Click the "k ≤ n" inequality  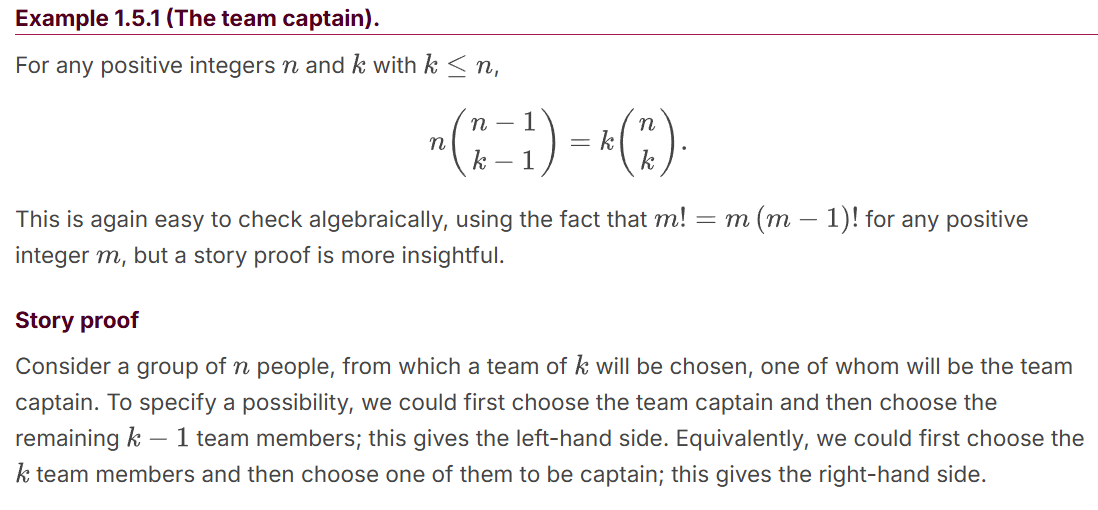[454, 66]
